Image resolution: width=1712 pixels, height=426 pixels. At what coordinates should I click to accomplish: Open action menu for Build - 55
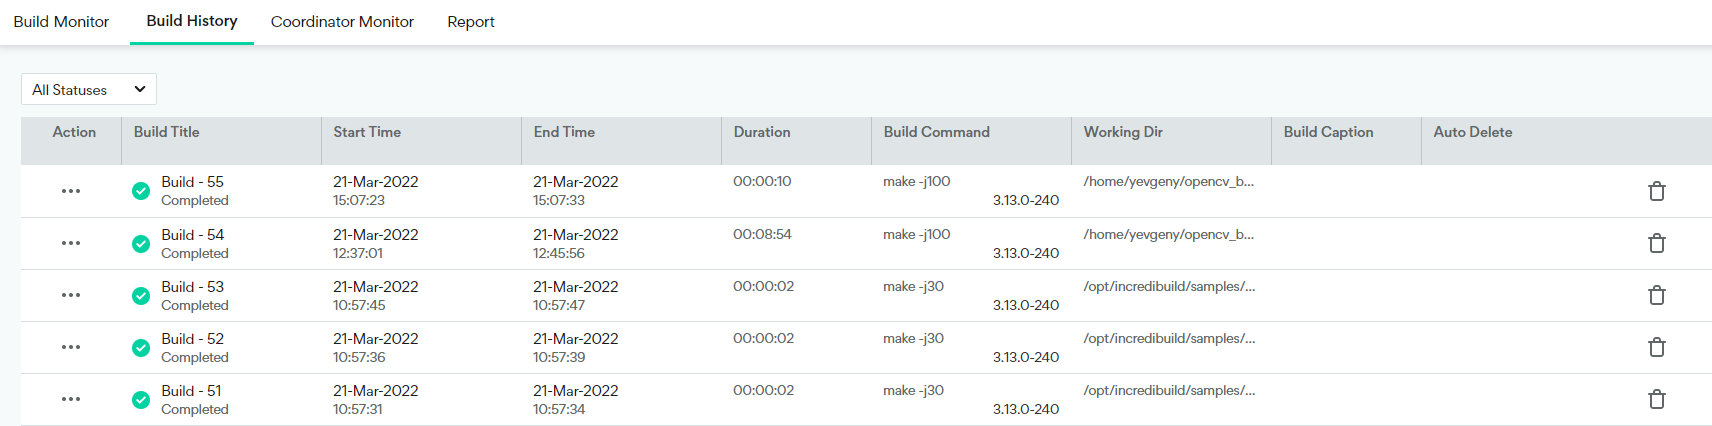click(x=71, y=191)
